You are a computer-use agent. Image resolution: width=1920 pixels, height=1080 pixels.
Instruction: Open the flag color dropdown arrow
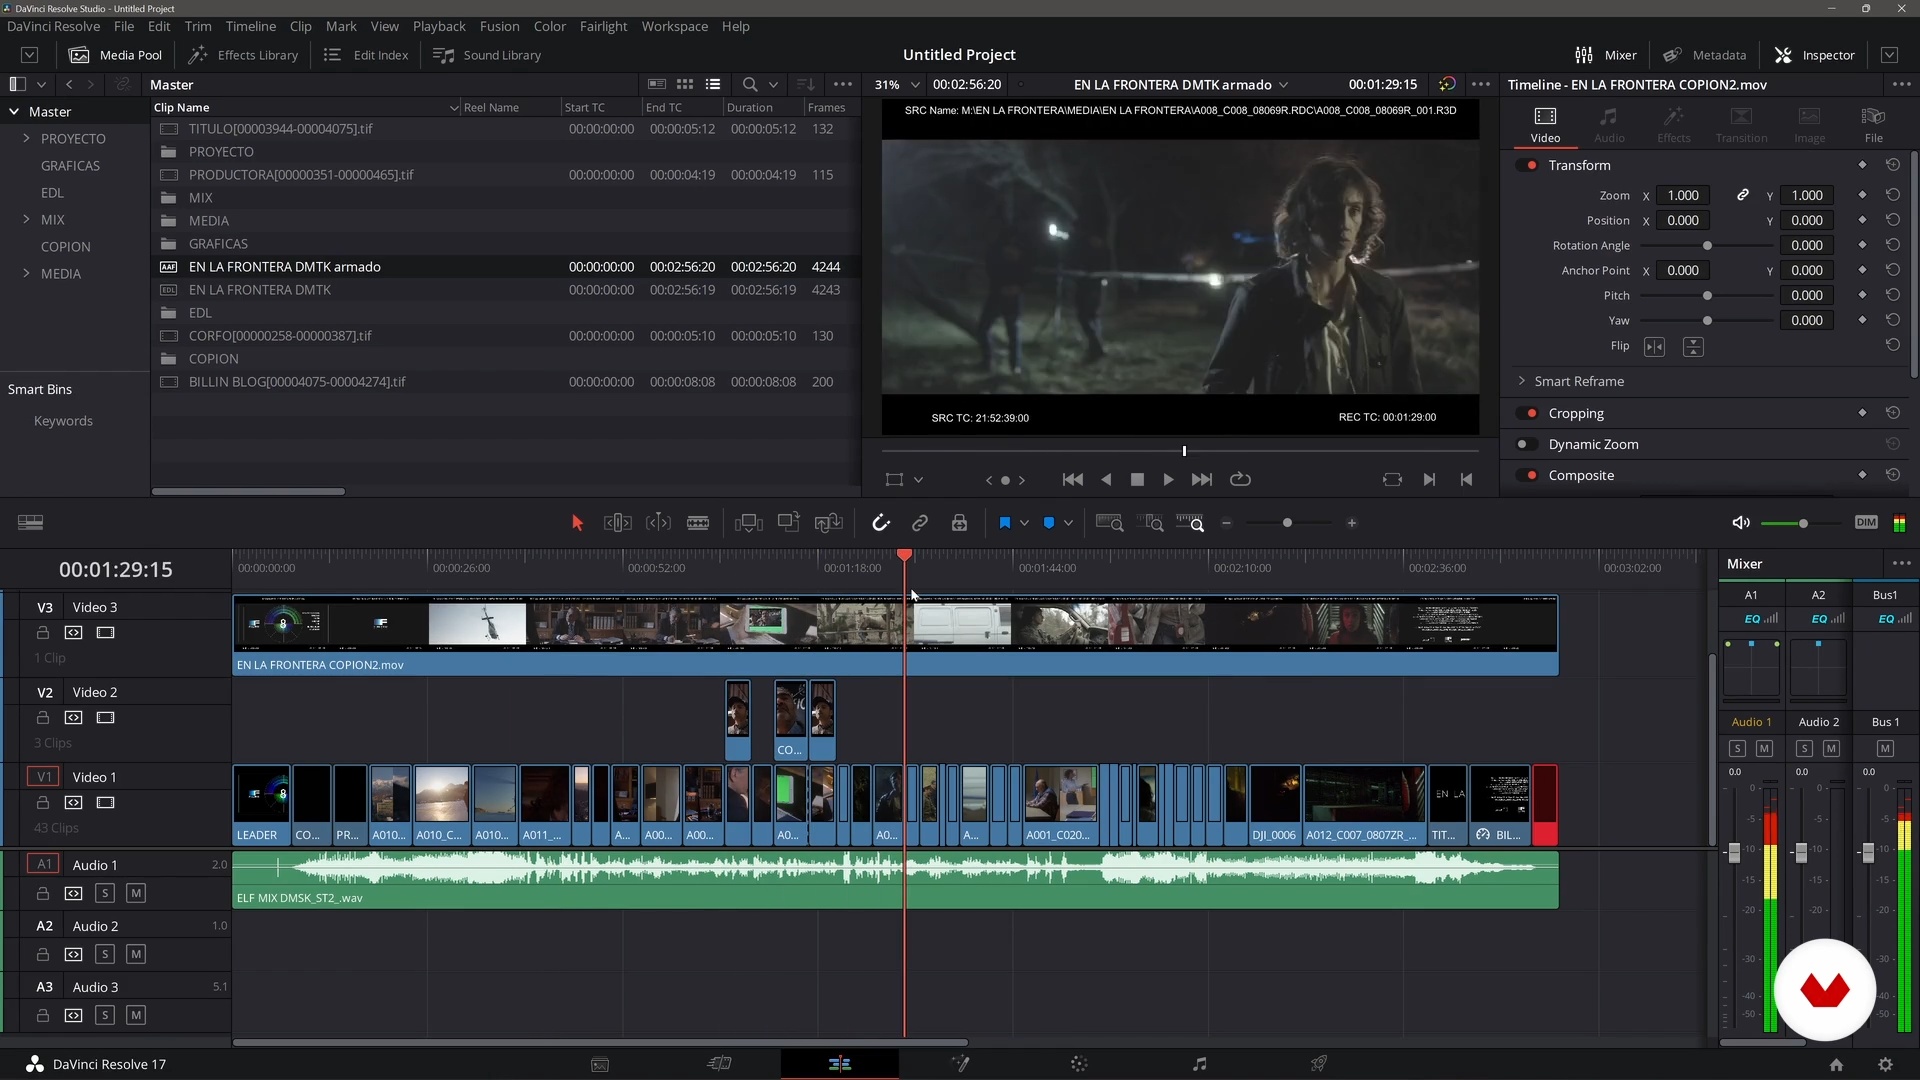click(x=1024, y=522)
